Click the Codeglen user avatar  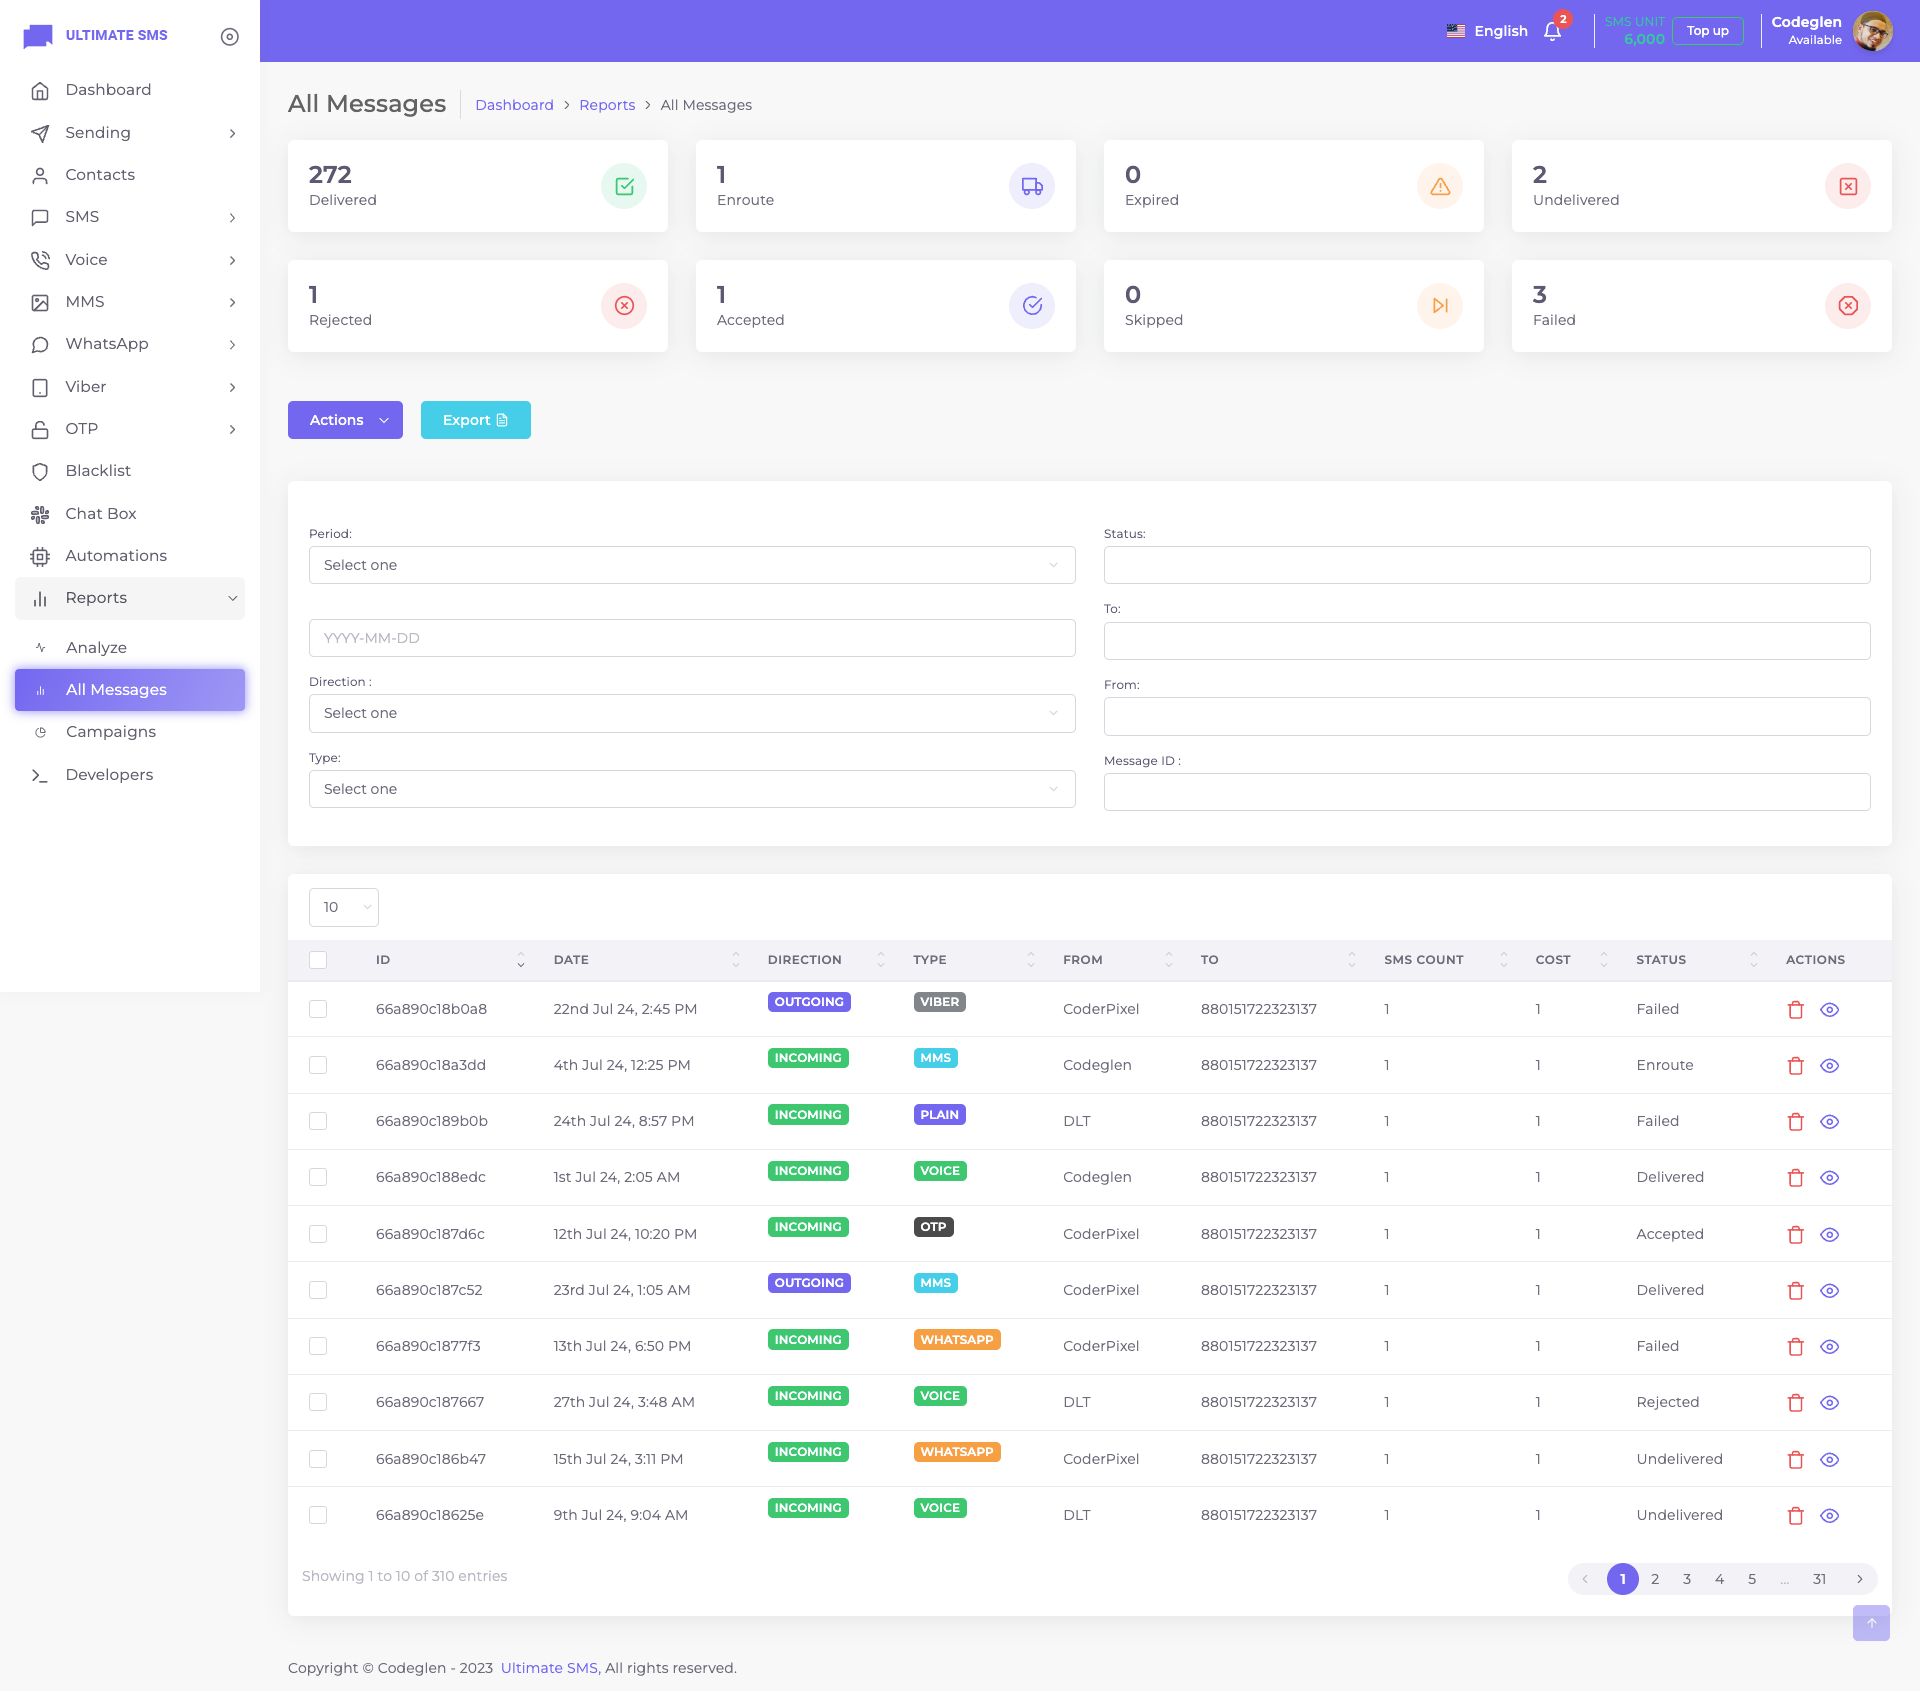[x=1872, y=31]
